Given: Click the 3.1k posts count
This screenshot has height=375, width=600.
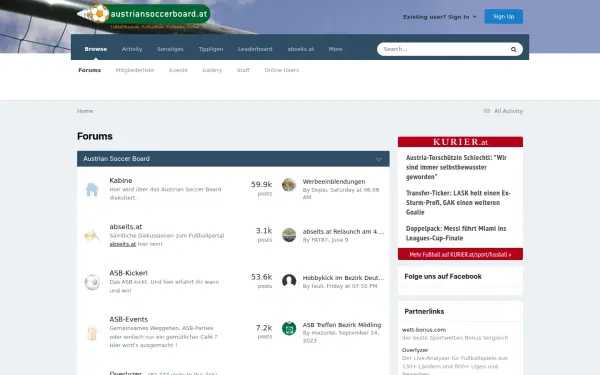Looking at the screenshot, I should tap(264, 231).
